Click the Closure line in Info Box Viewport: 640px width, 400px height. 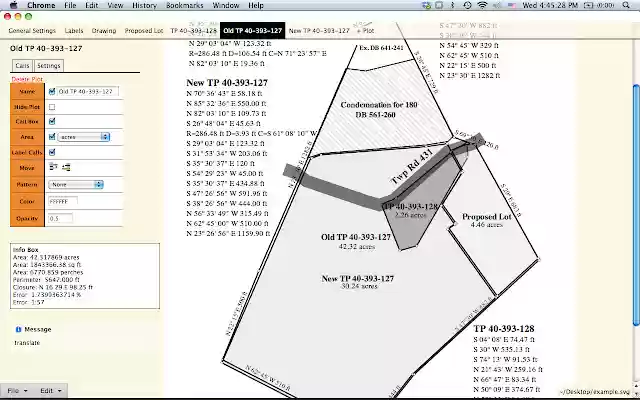click(x=53, y=287)
